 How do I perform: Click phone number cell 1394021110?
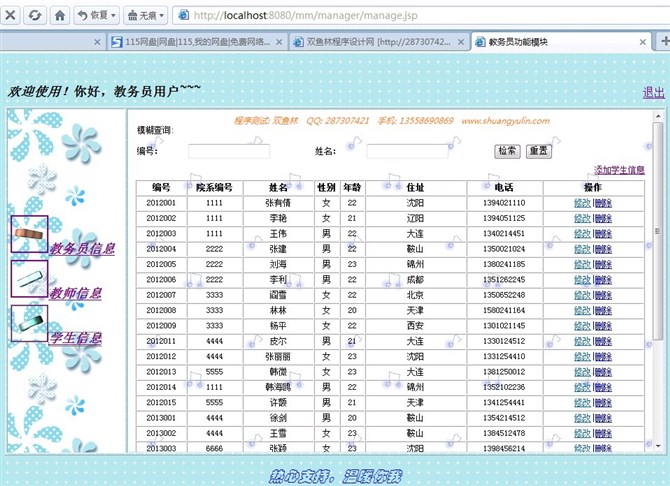[x=504, y=203]
